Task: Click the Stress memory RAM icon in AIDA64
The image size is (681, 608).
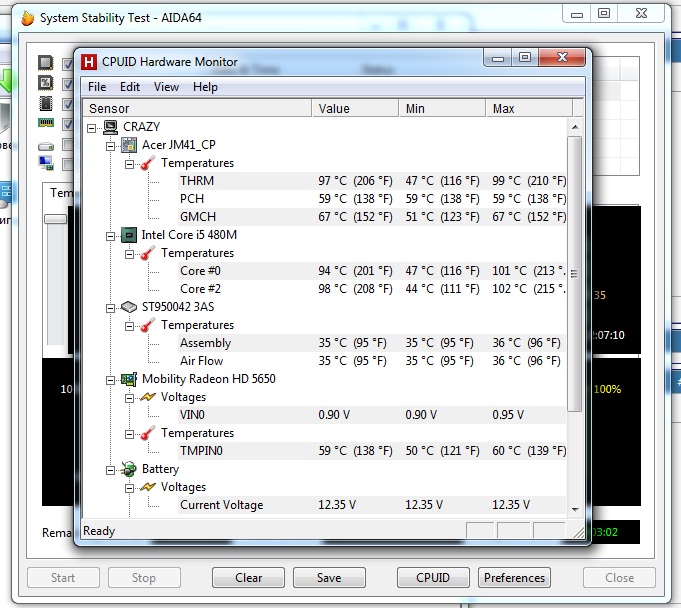Action: tap(46, 123)
